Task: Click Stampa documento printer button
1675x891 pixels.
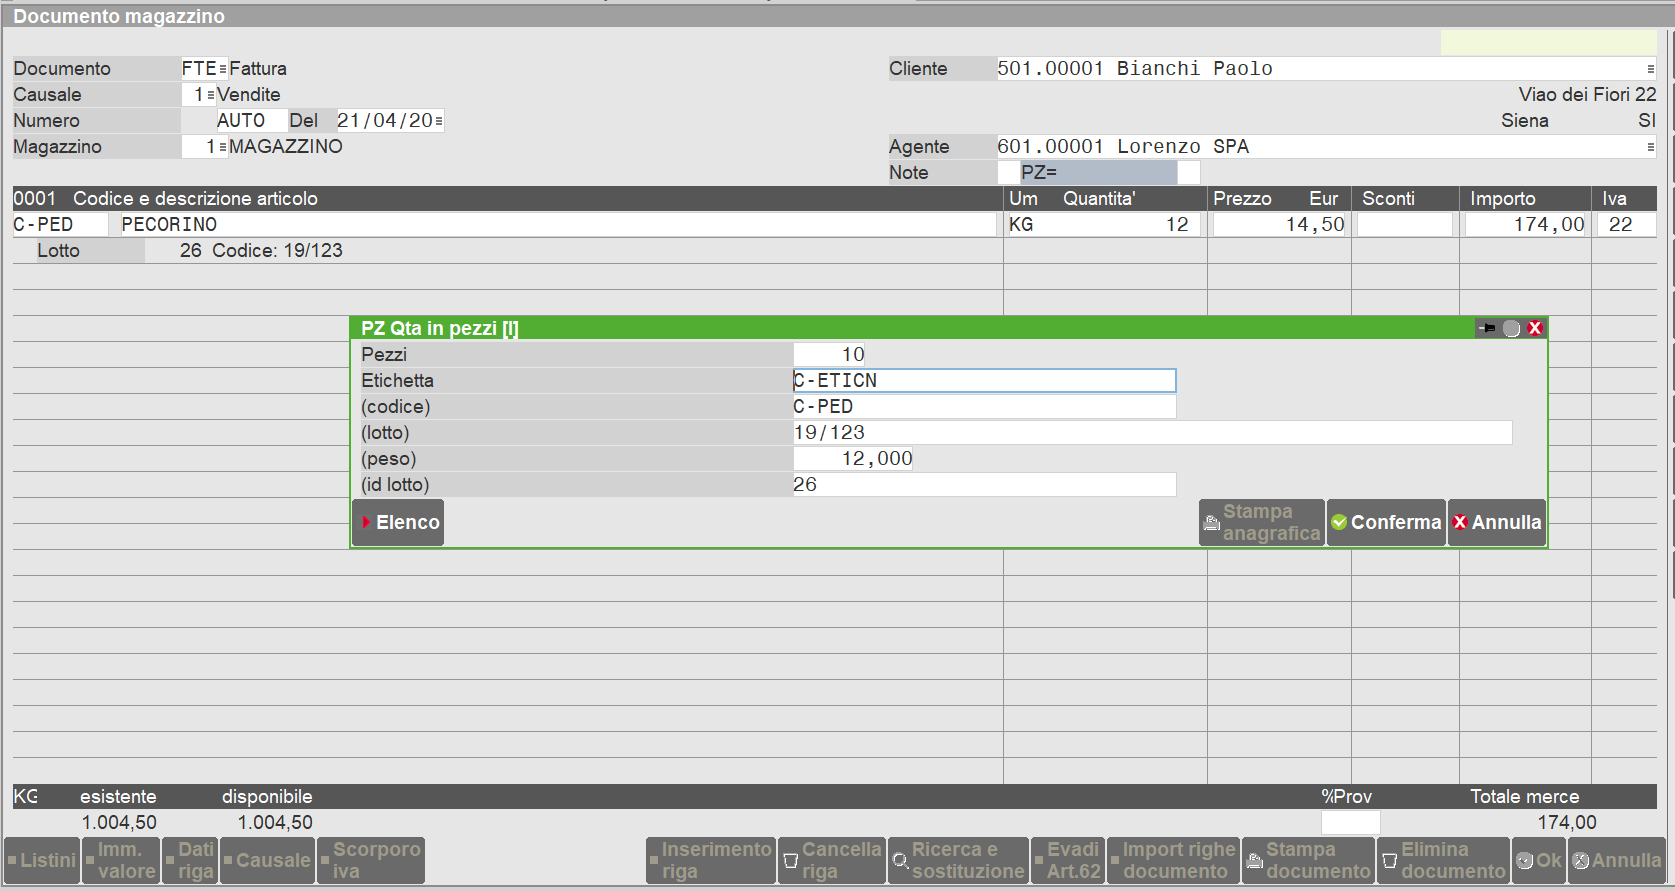Action: [1308, 860]
